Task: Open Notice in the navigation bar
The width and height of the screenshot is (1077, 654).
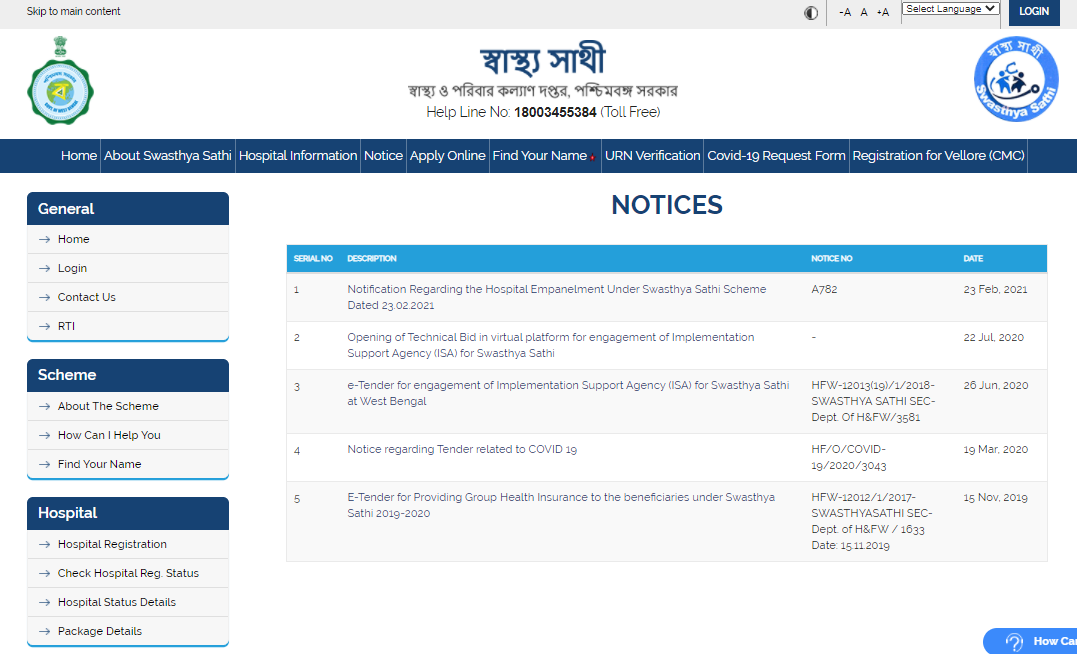Action: 383,156
